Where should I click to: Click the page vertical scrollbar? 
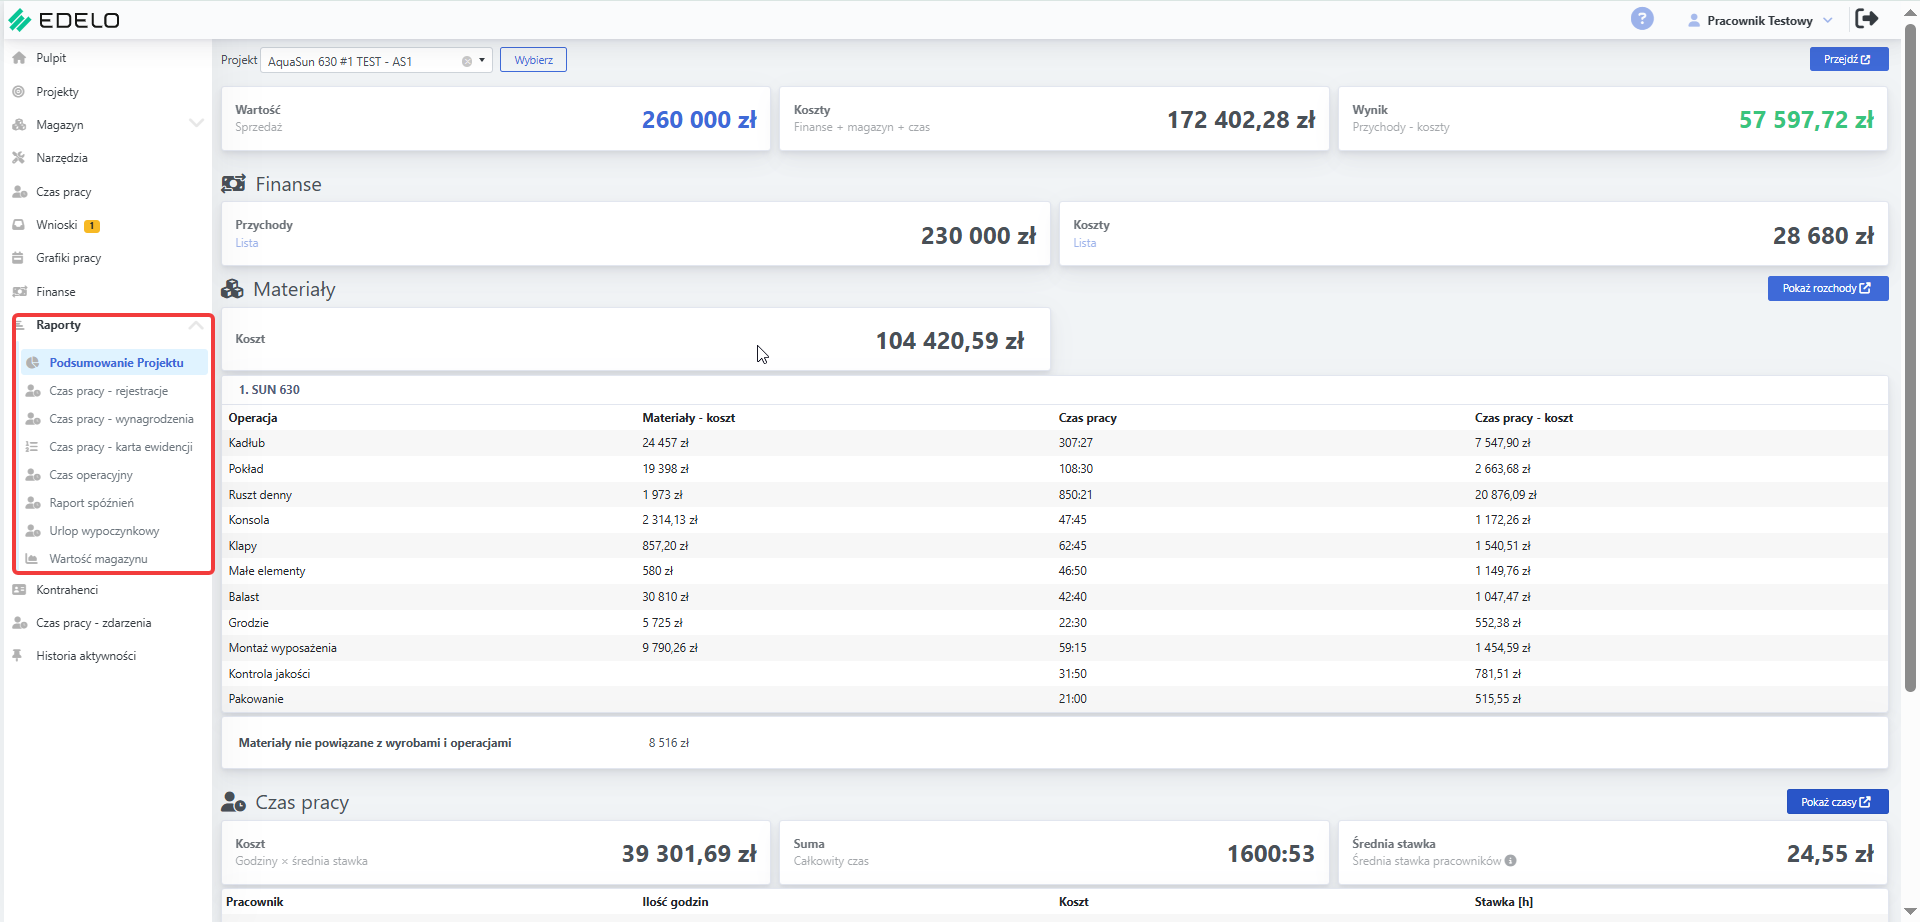[x=1910, y=360]
